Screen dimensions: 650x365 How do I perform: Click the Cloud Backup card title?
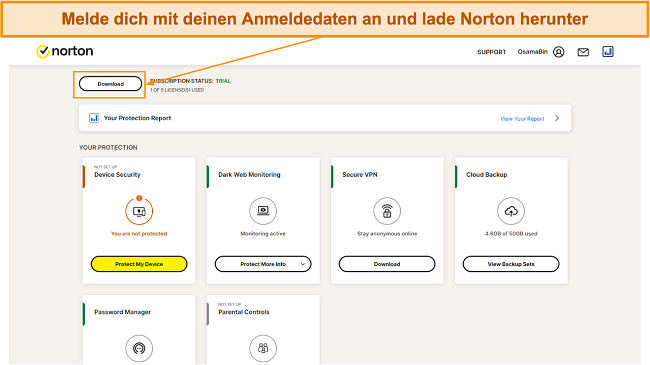(487, 175)
